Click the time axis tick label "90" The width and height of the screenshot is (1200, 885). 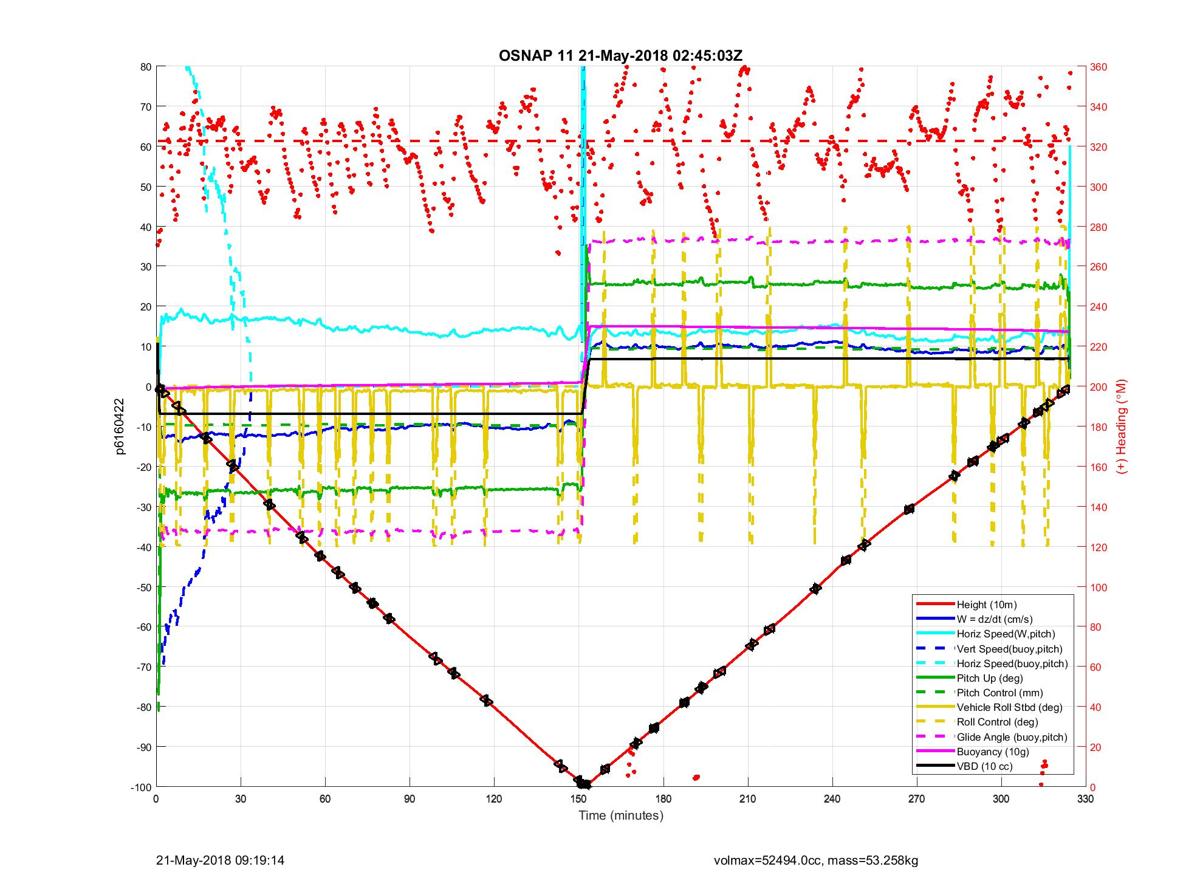click(409, 799)
